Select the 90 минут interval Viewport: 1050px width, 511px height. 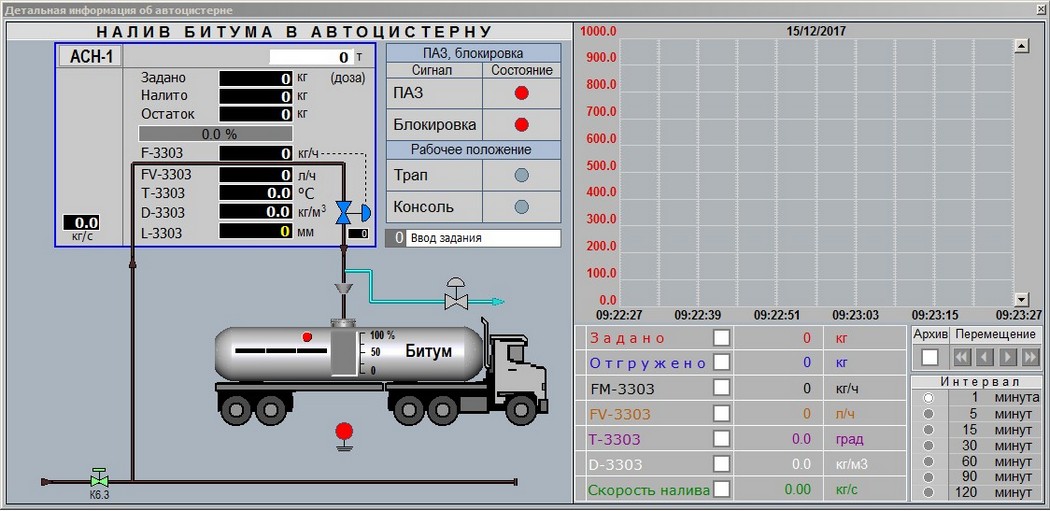pyautogui.click(x=928, y=477)
